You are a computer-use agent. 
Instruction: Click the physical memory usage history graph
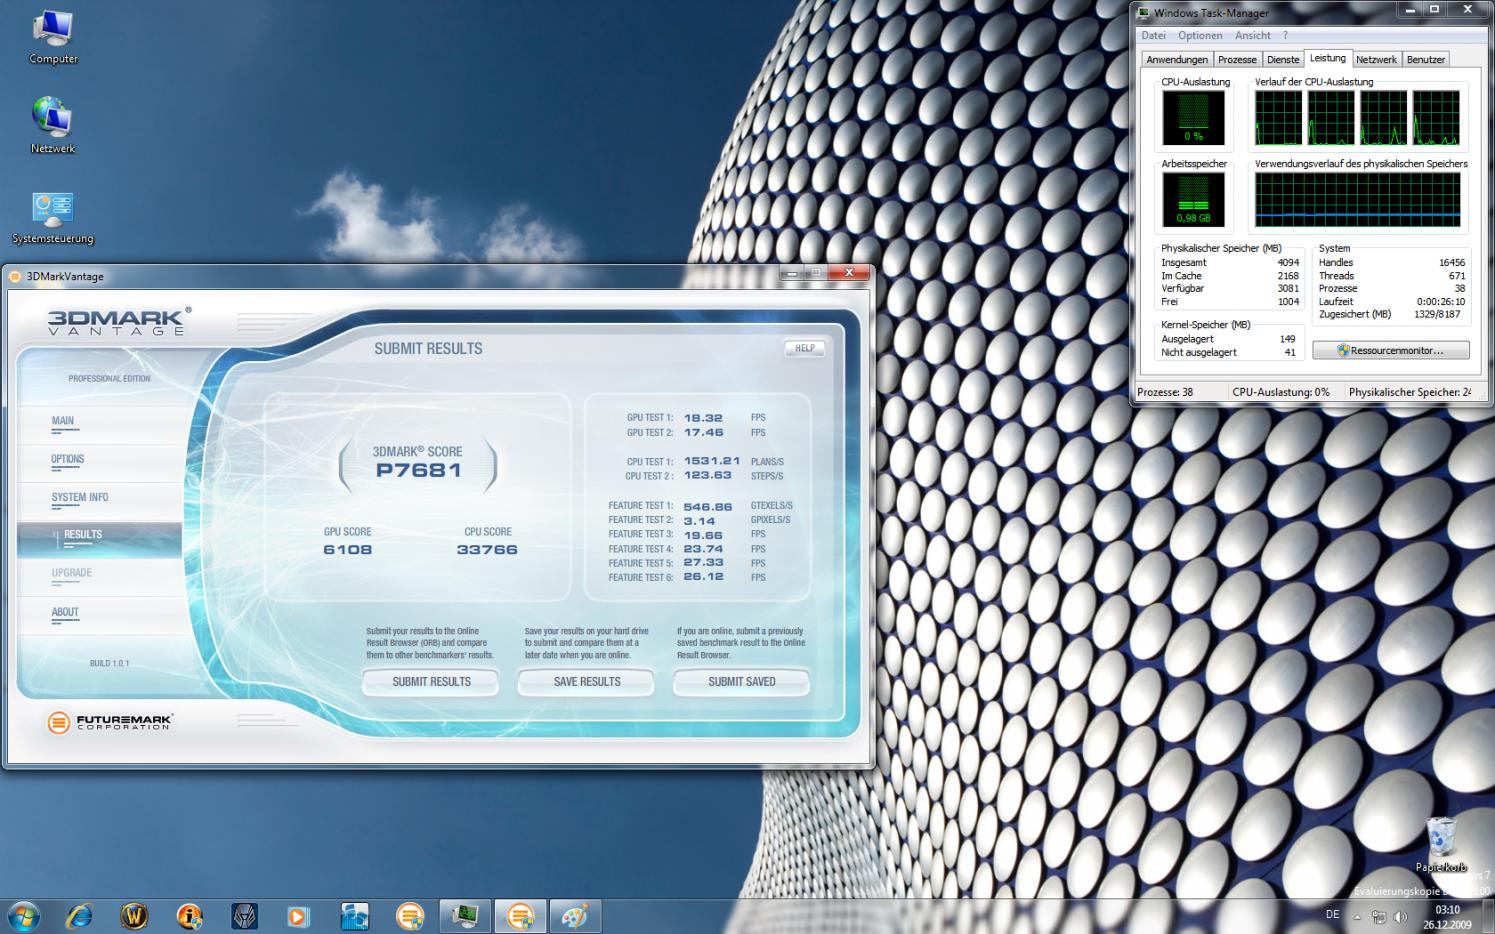(1358, 200)
